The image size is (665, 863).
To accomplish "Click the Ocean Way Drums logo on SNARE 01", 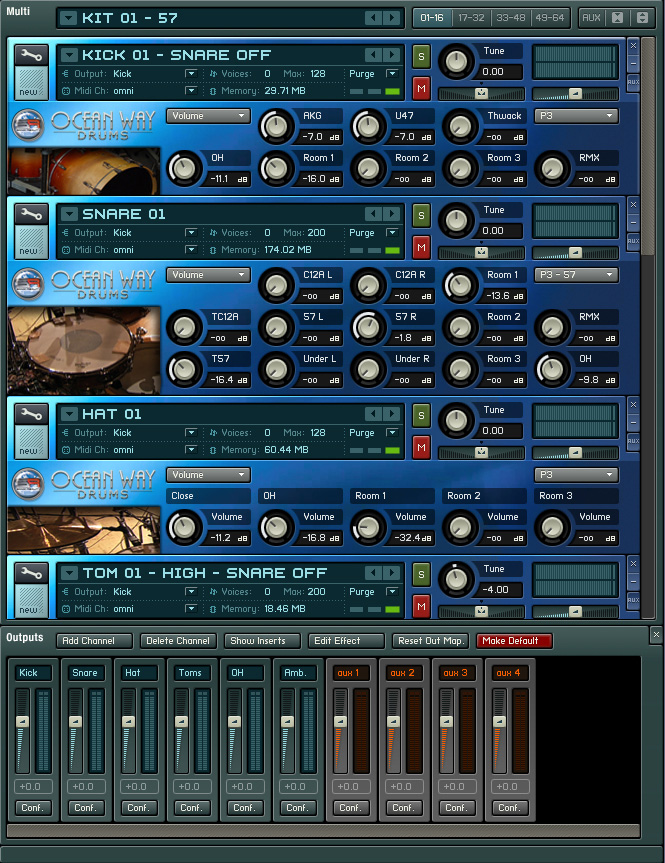I will pyautogui.click(x=84, y=282).
